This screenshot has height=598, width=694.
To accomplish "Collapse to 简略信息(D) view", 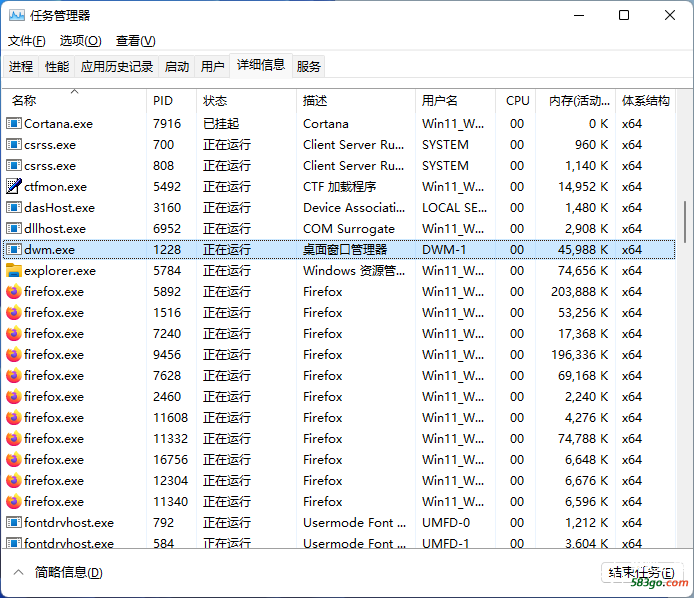I will click(x=58, y=573).
